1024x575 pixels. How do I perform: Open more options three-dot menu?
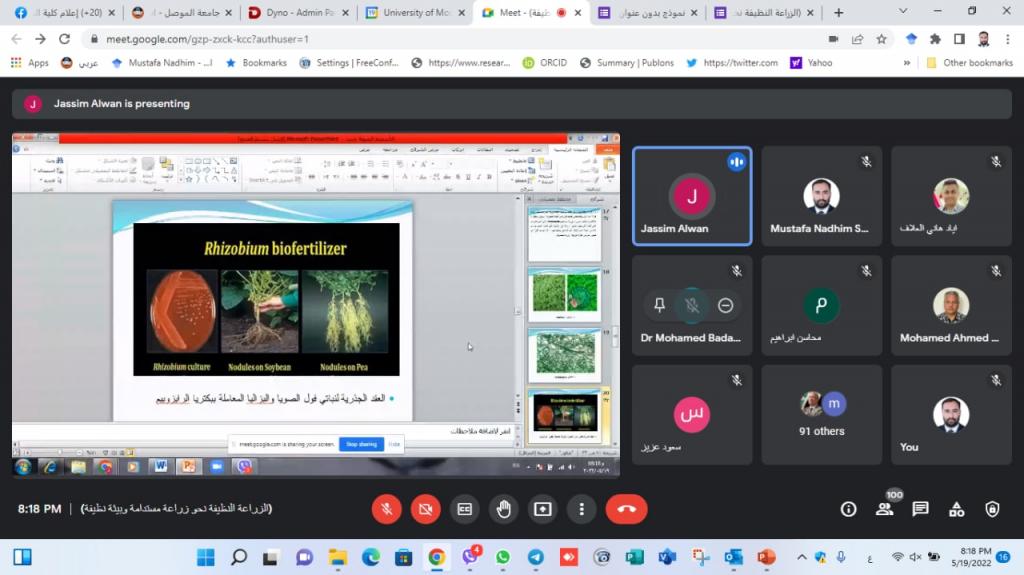pos(581,509)
